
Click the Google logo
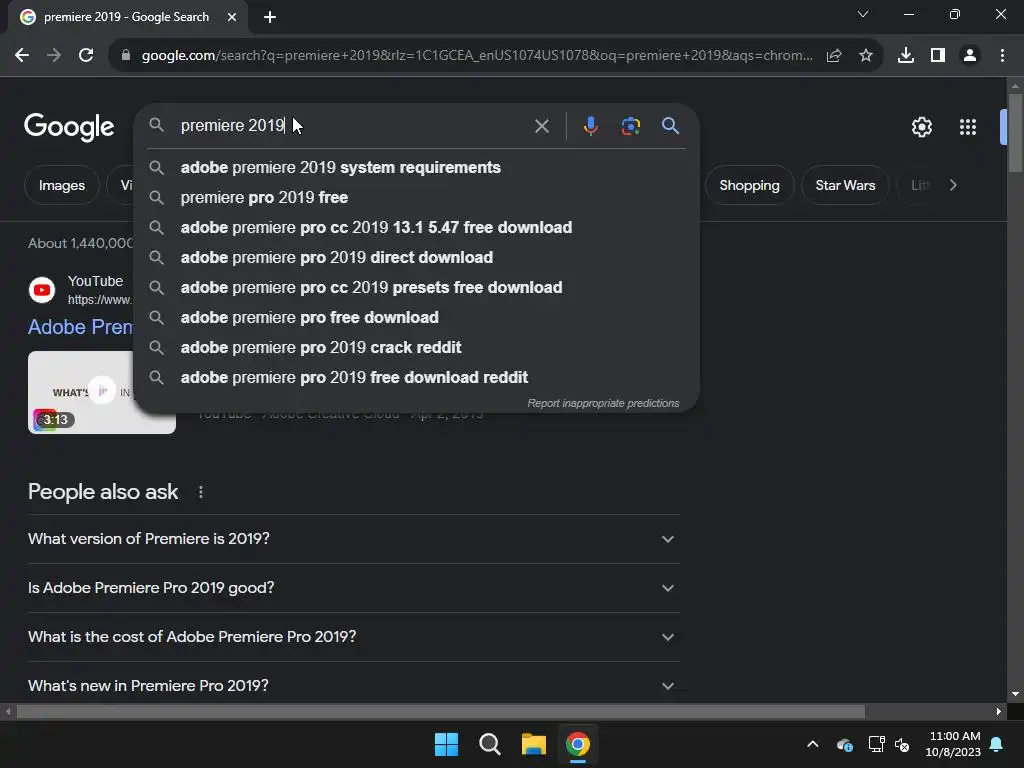[69, 127]
